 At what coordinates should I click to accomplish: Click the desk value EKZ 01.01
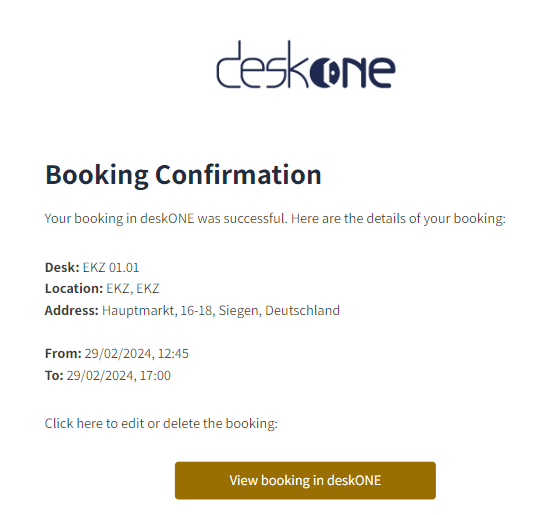(111, 267)
